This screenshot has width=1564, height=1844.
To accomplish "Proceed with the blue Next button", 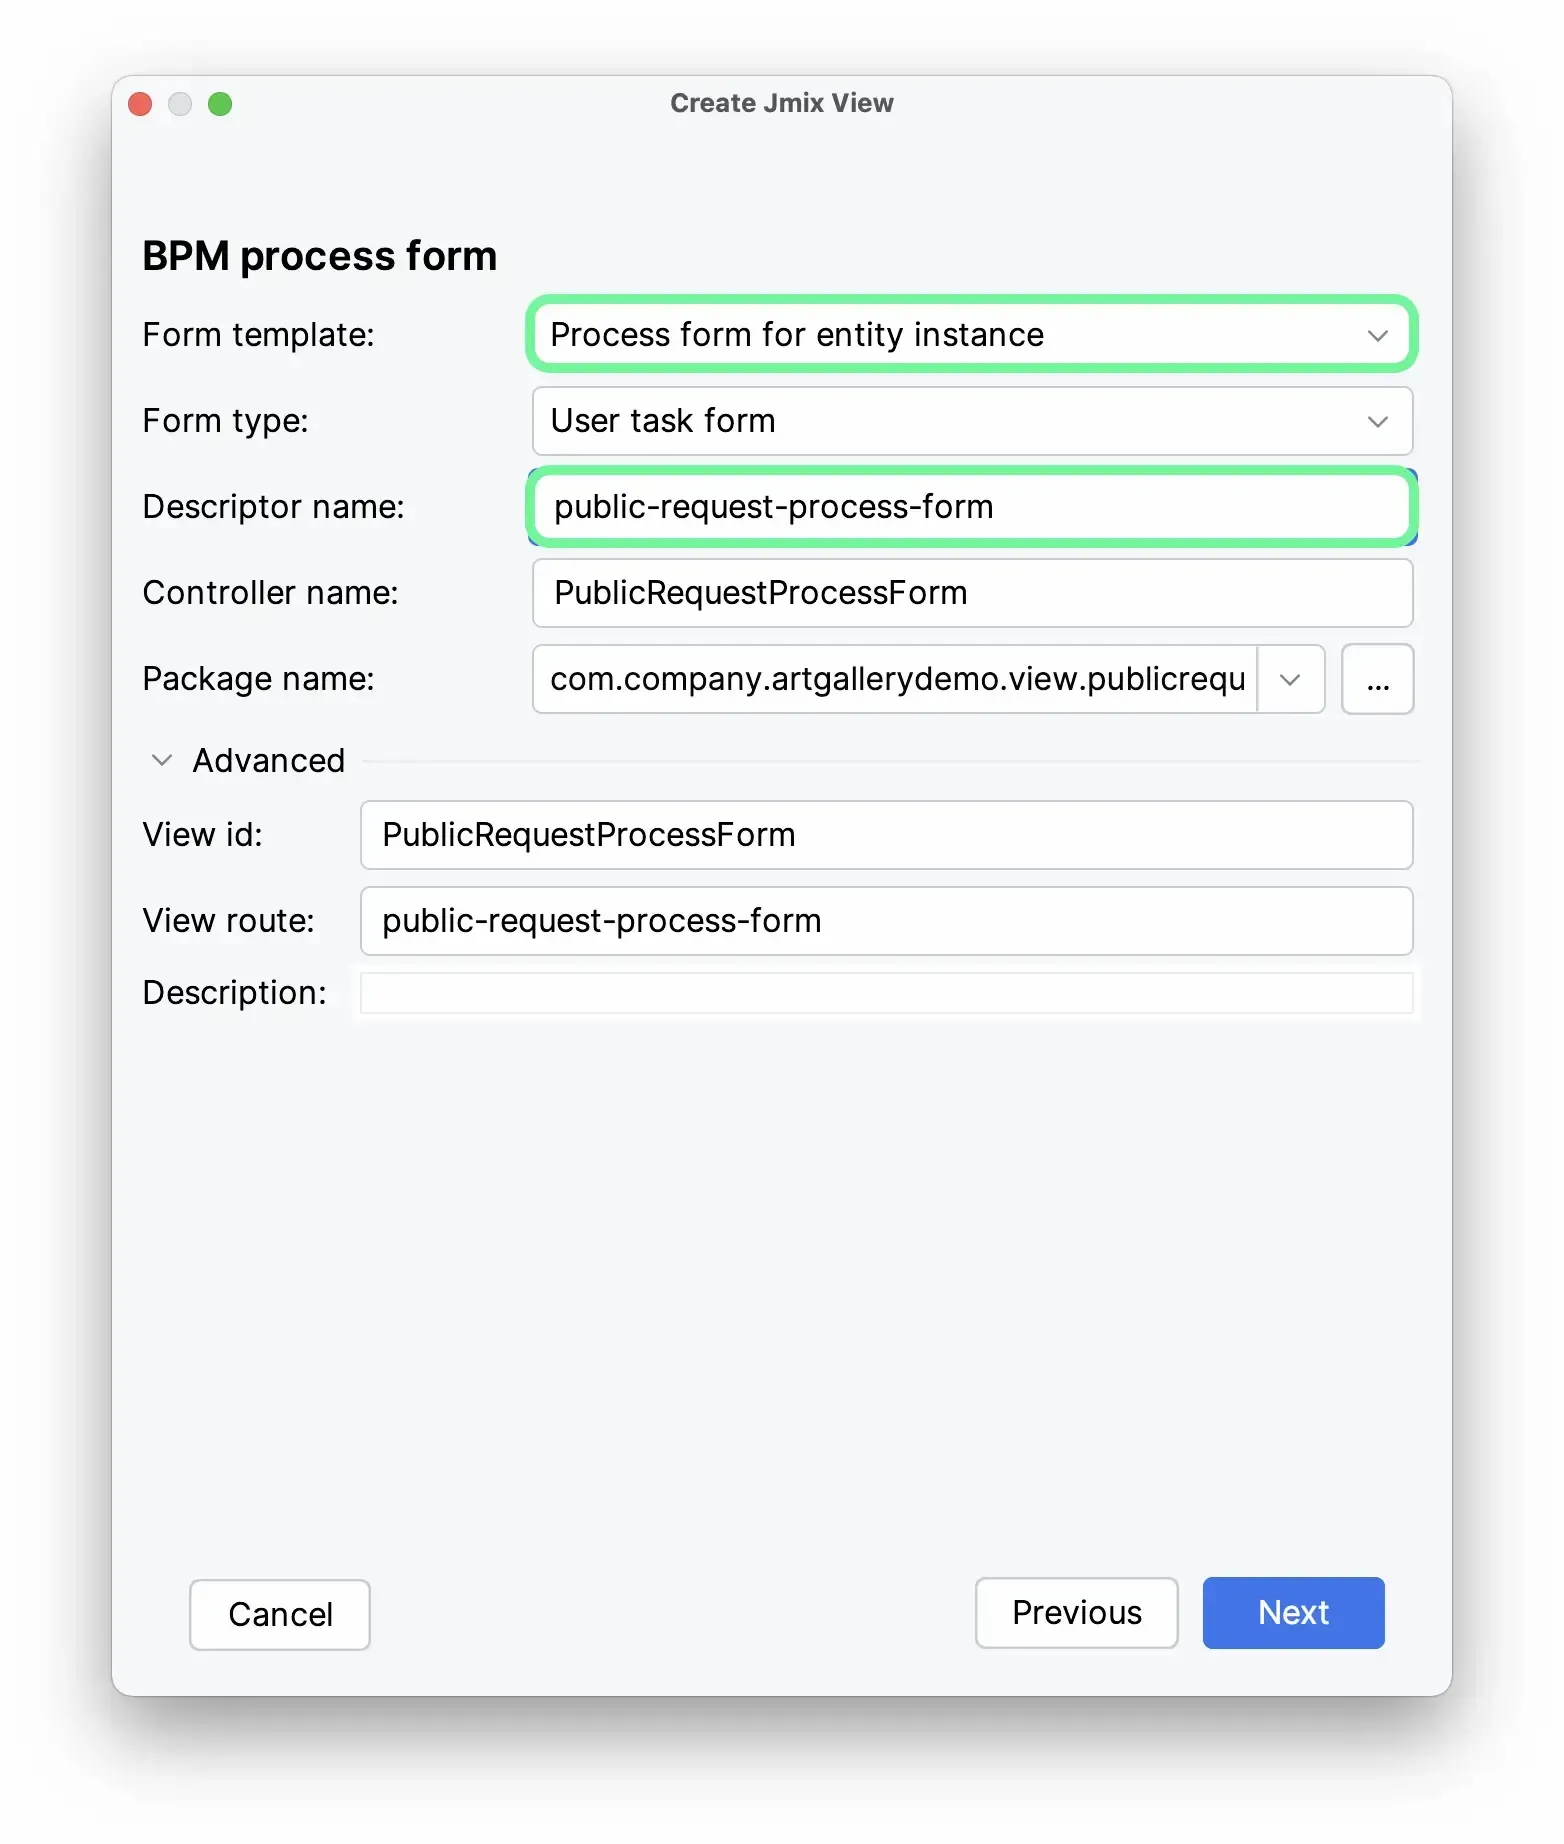I will coord(1293,1613).
